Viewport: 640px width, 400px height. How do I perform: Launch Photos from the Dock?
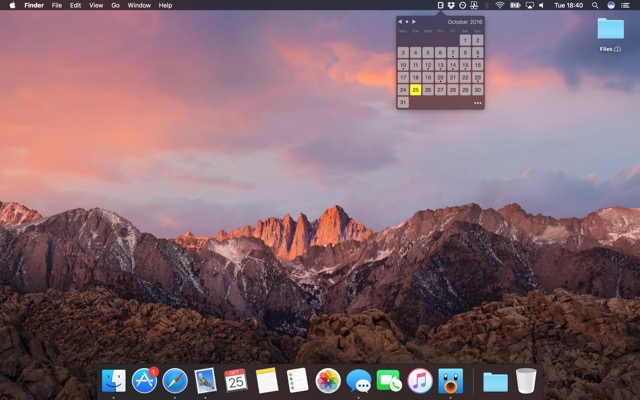(x=328, y=381)
